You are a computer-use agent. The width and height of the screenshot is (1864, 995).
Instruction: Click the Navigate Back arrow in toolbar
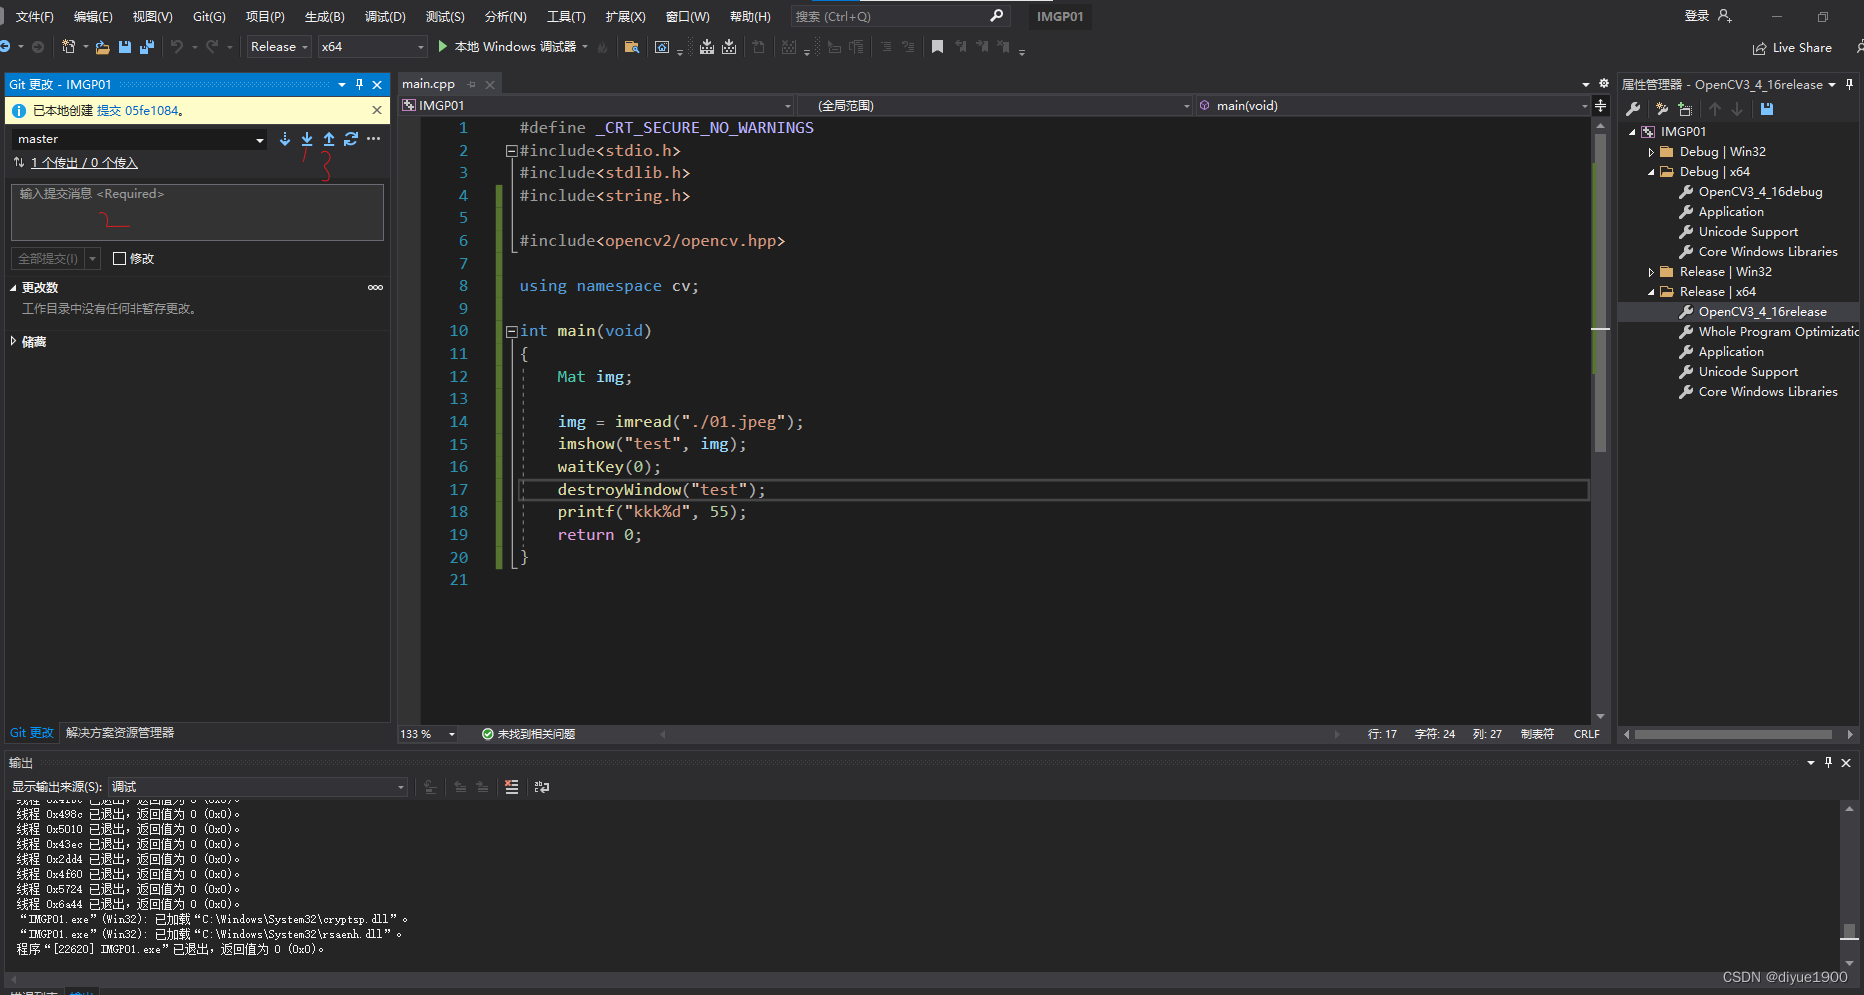tap(6, 47)
